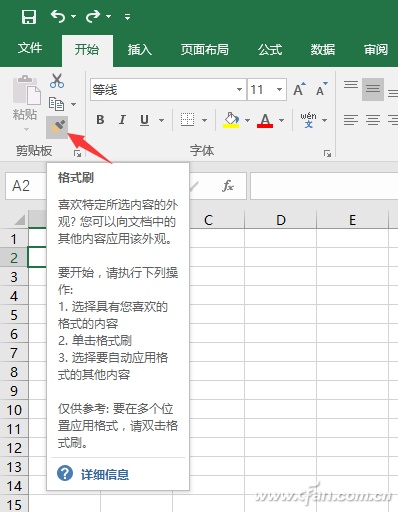This screenshot has width=398, height=512.
Task: Click the Copy icon
Action: [56, 104]
